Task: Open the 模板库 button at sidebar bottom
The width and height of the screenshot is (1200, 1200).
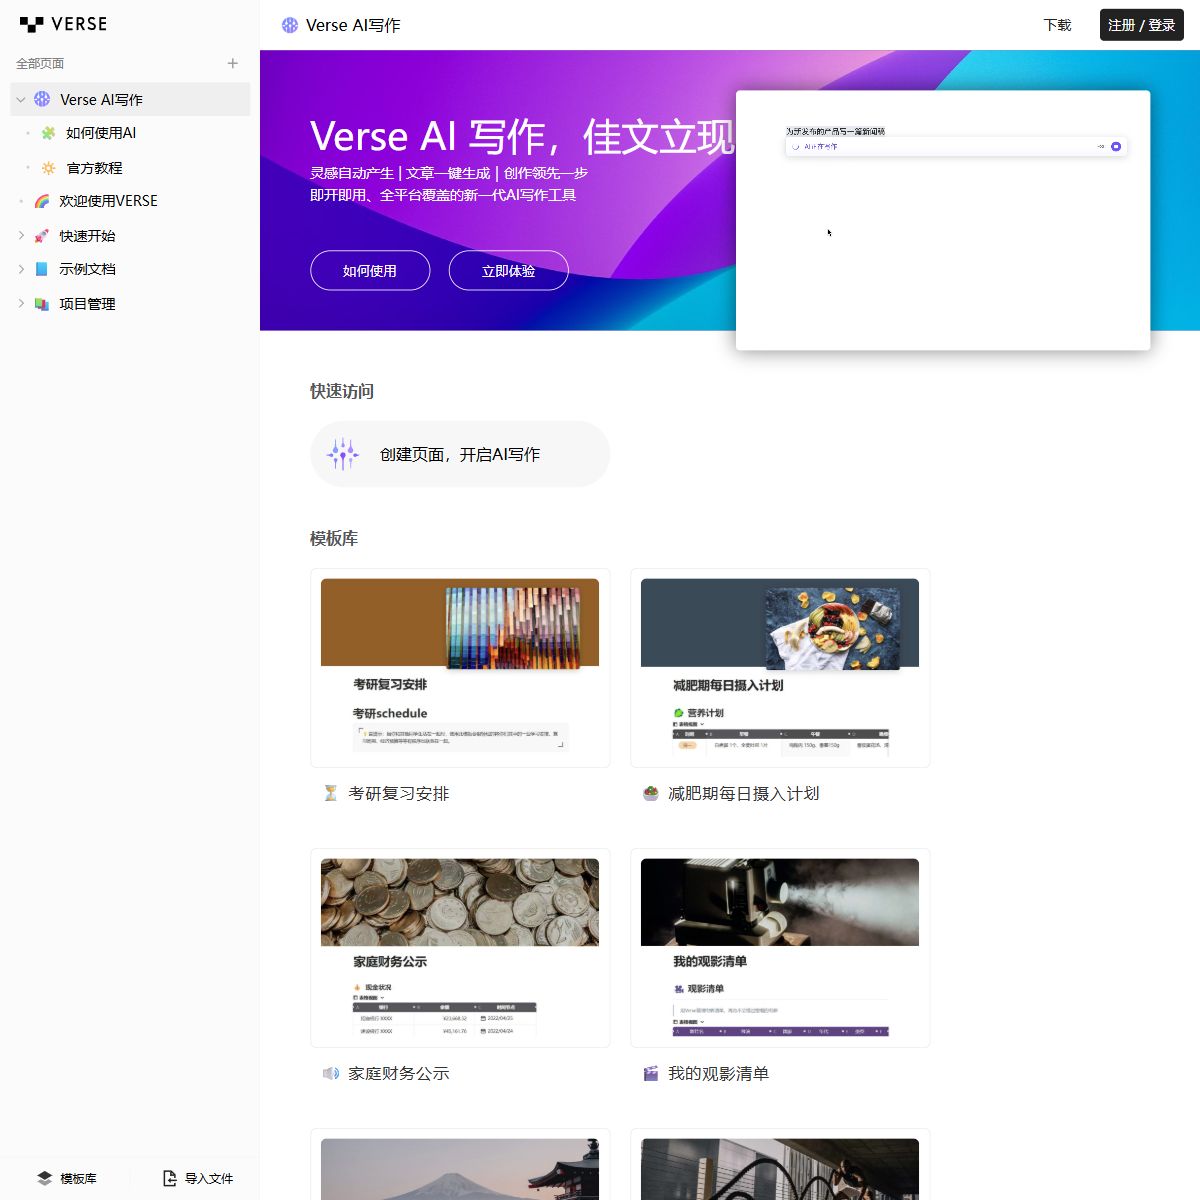Action: [x=67, y=1178]
